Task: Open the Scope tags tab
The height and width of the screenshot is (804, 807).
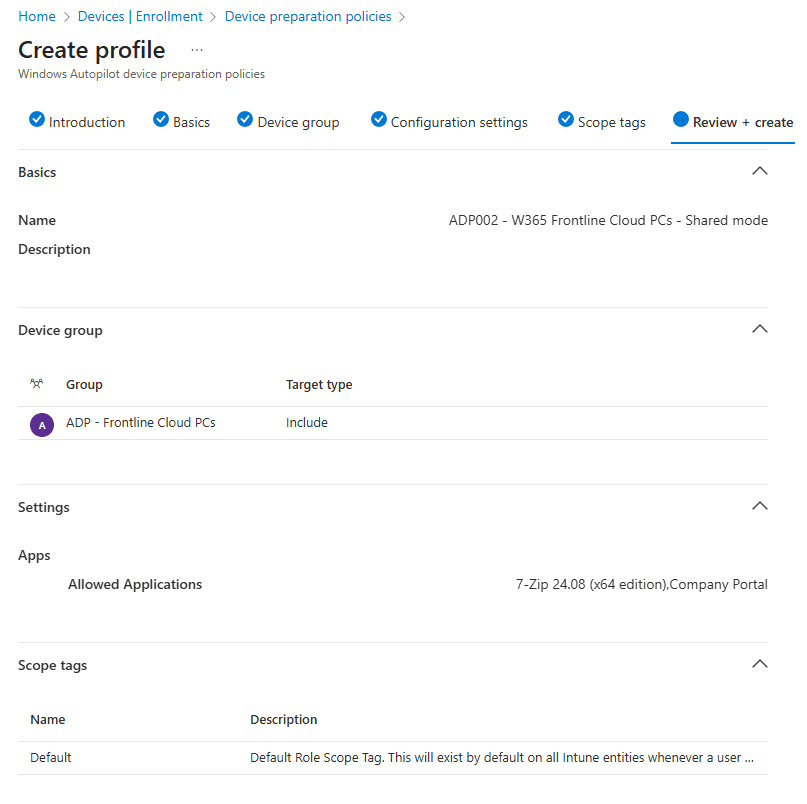Action: tap(611, 123)
